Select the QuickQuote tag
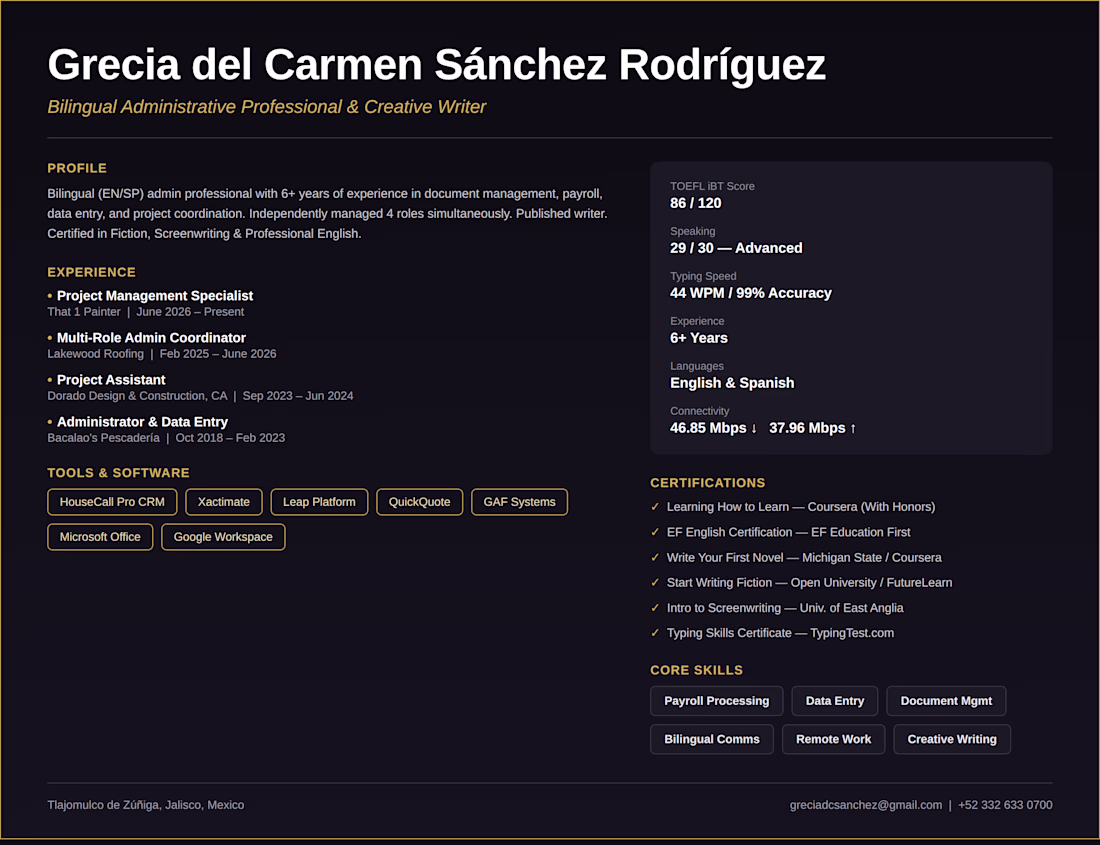1100x845 pixels. [420, 502]
